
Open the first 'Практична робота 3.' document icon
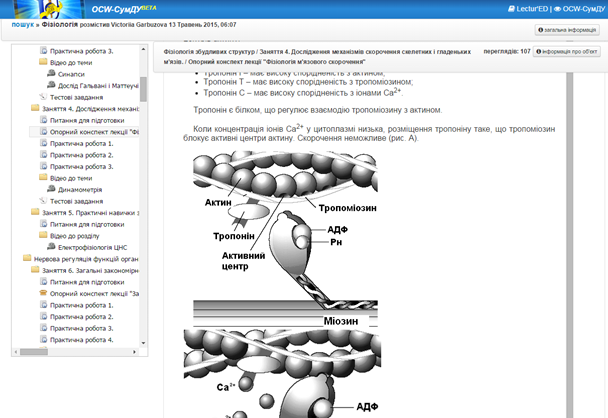point(43,50)
